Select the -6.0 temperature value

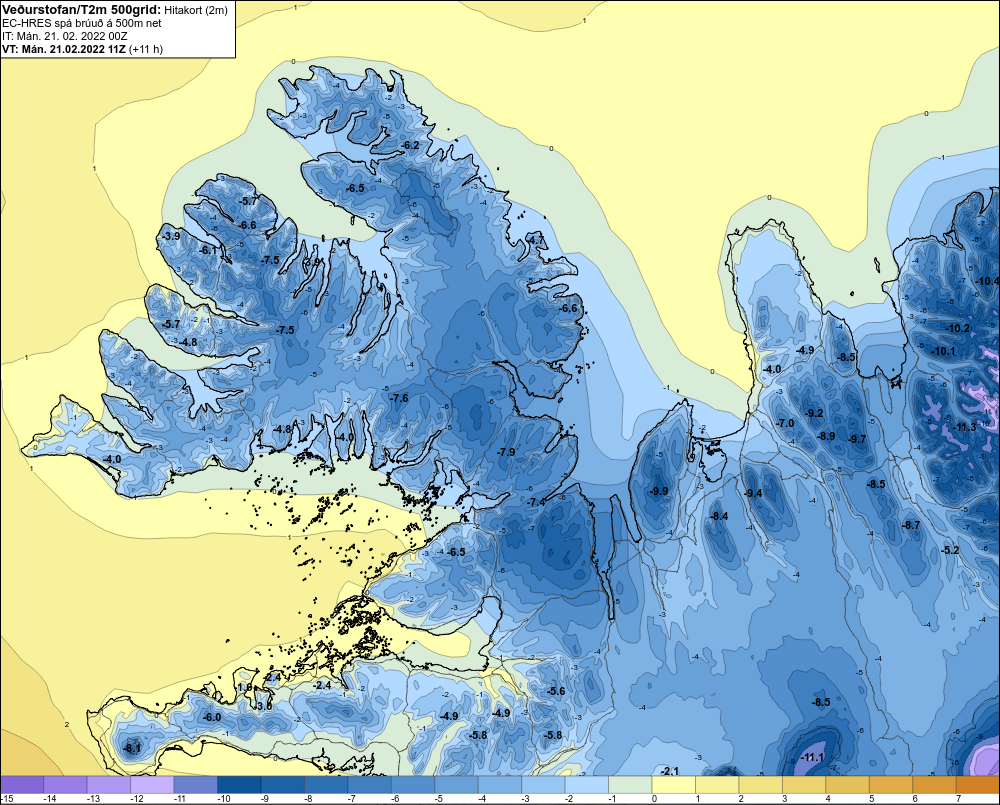[212, 717]
